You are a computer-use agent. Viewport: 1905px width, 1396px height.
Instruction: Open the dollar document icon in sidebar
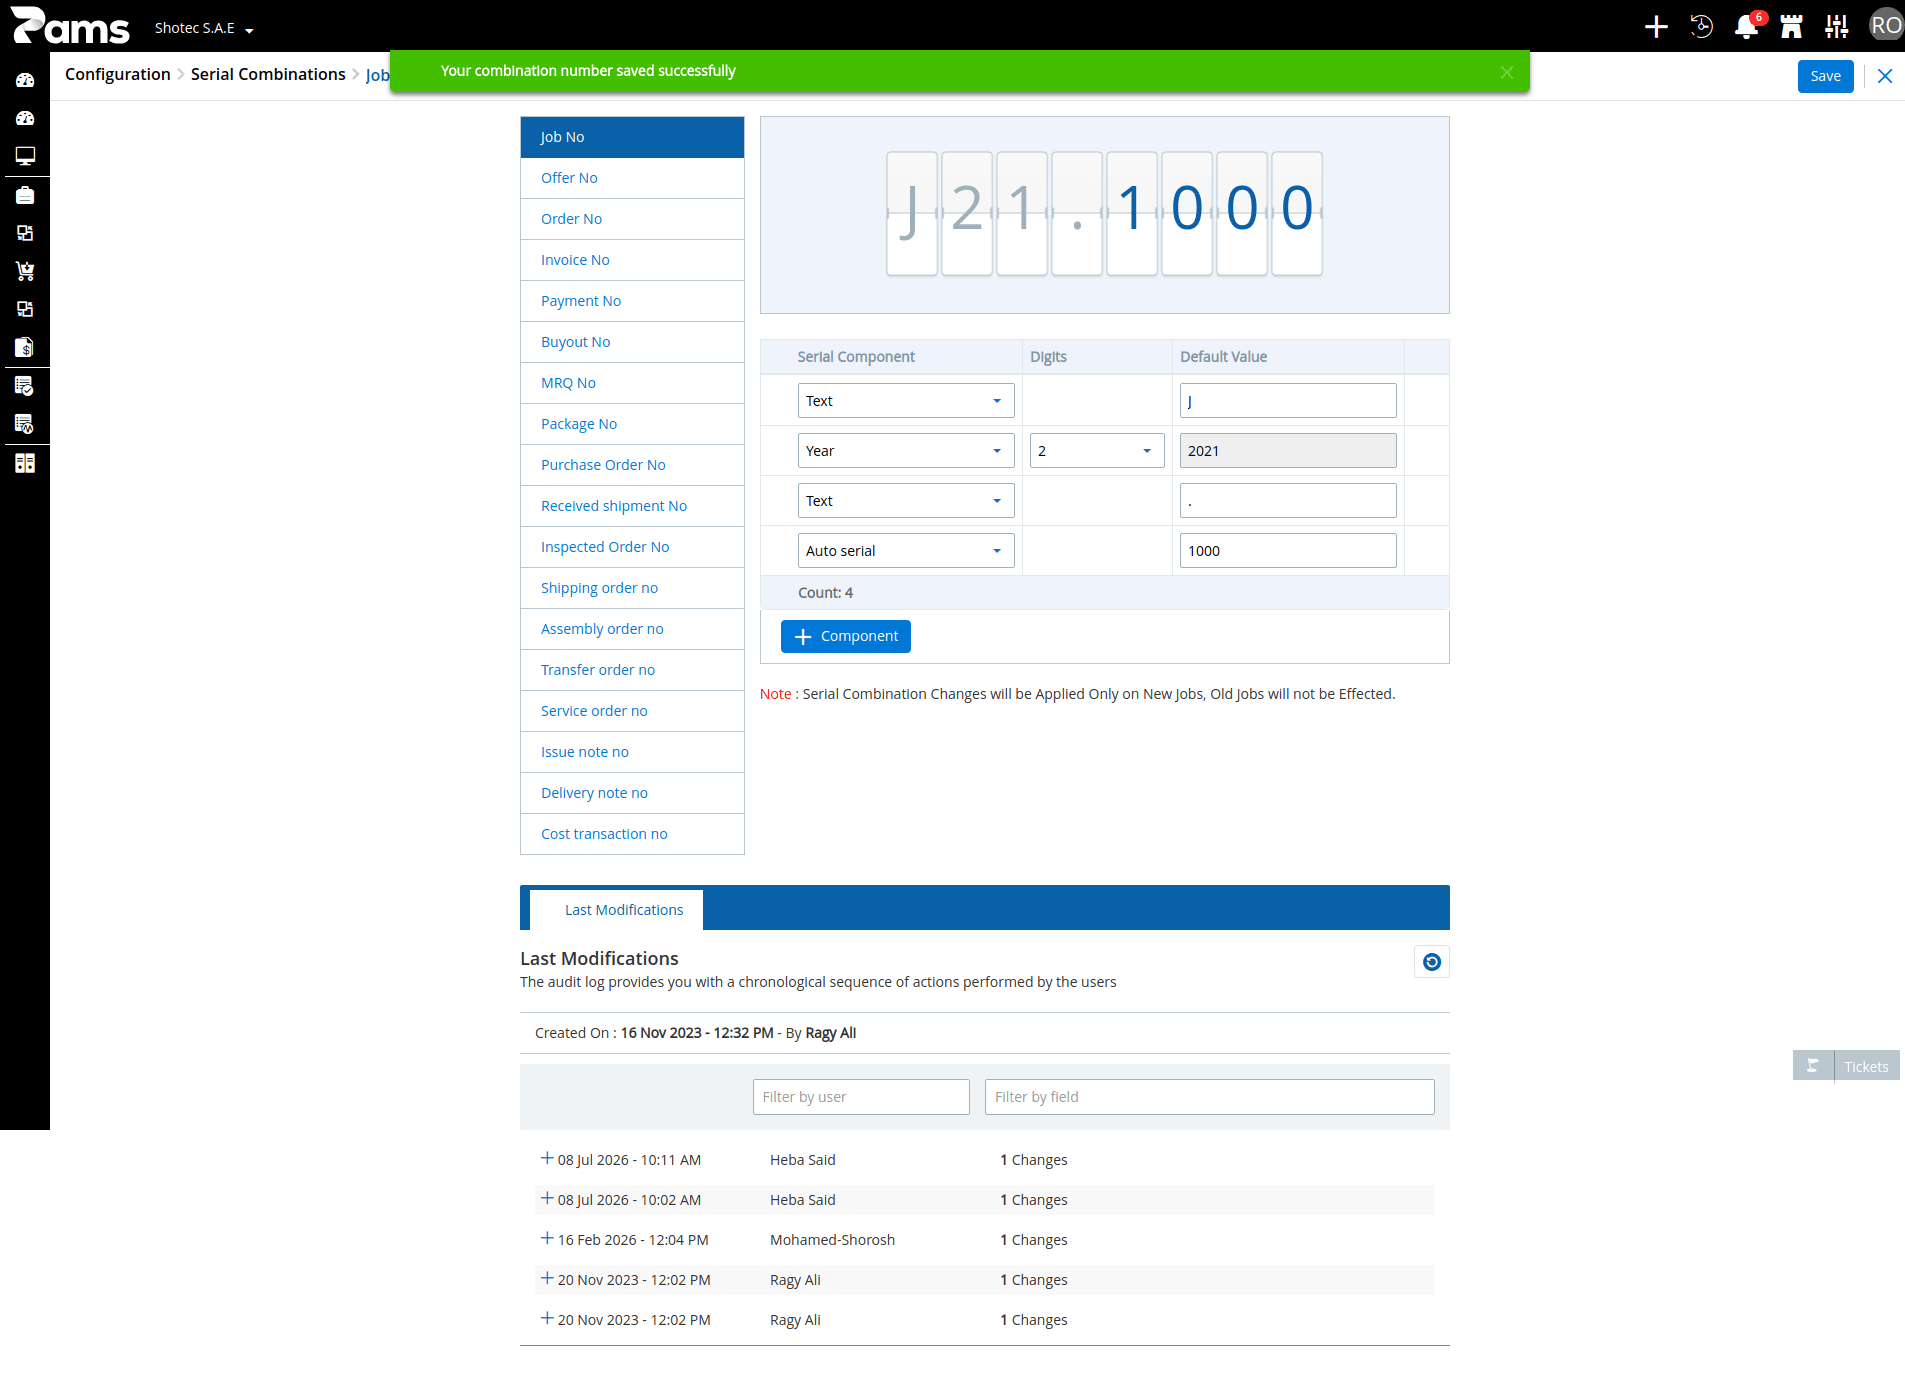pyautogui.click(x=25, y=347)
